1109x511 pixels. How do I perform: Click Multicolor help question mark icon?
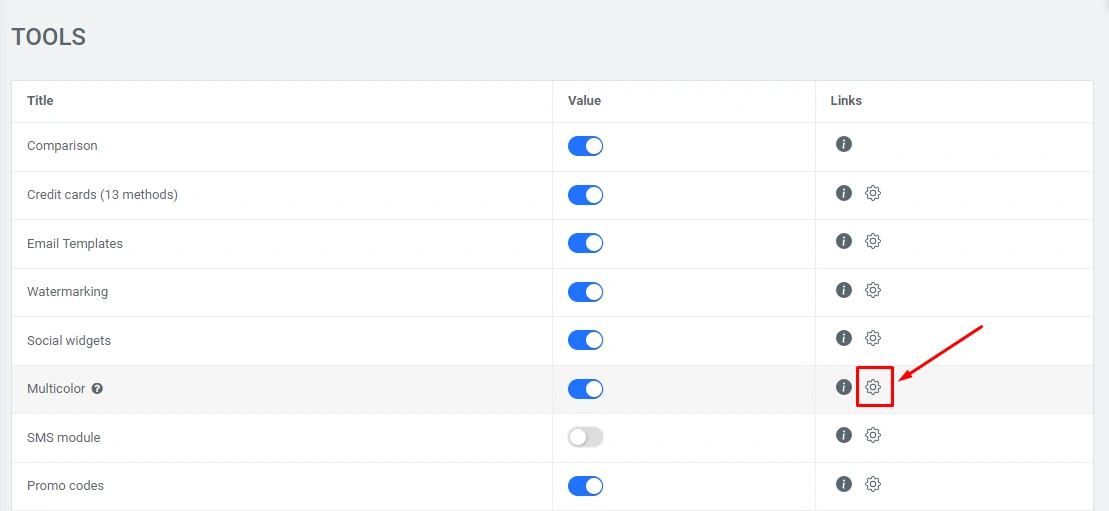point(97,389)
